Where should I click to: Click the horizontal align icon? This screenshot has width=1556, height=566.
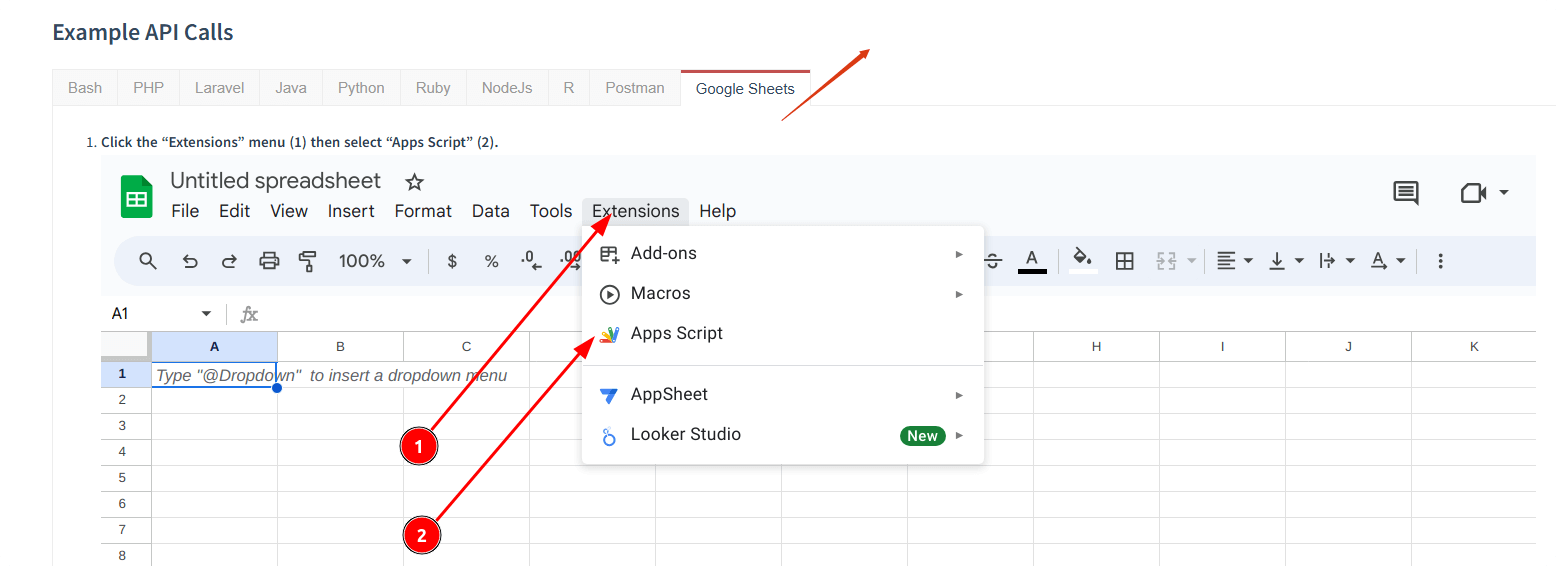click(x=1227, y=261)
